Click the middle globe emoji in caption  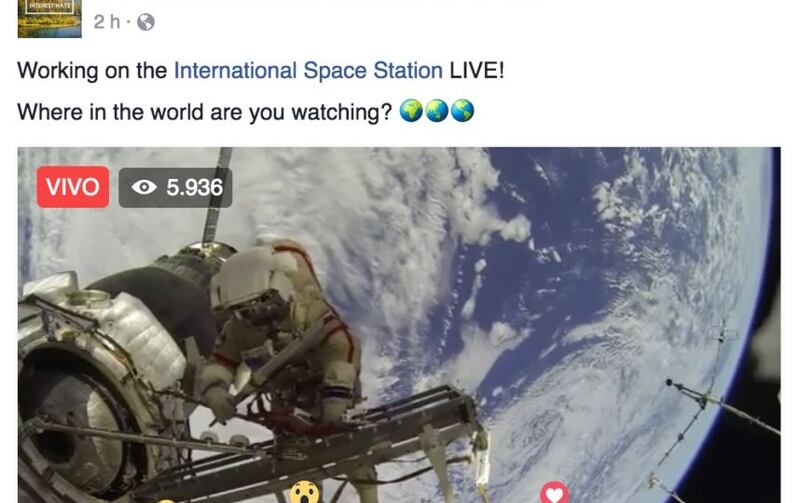(x=437, y=111)
